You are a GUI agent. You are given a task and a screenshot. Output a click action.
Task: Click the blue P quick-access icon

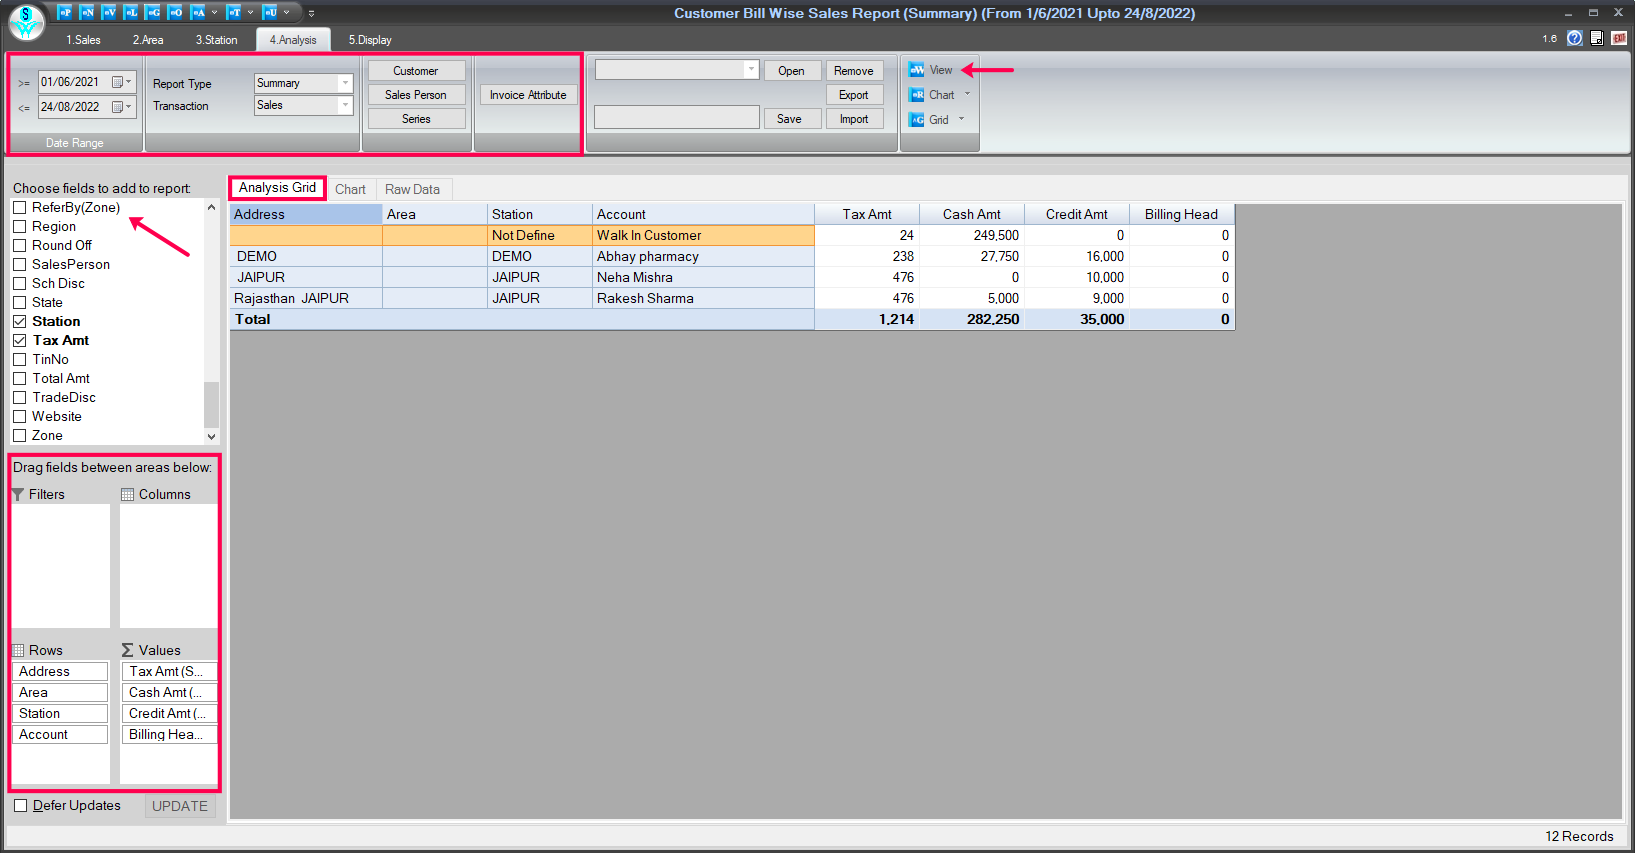[x=65, y=12]
